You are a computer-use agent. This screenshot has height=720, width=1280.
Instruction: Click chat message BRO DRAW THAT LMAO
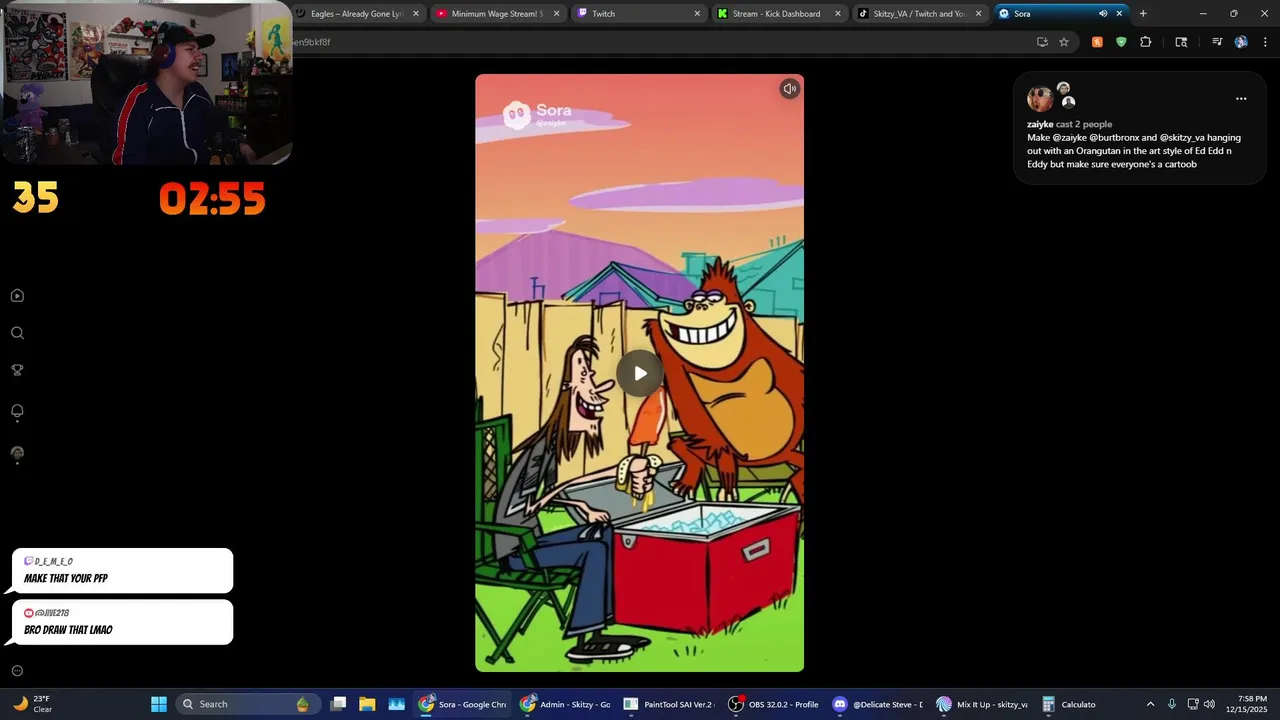click(x=122, y=622)
